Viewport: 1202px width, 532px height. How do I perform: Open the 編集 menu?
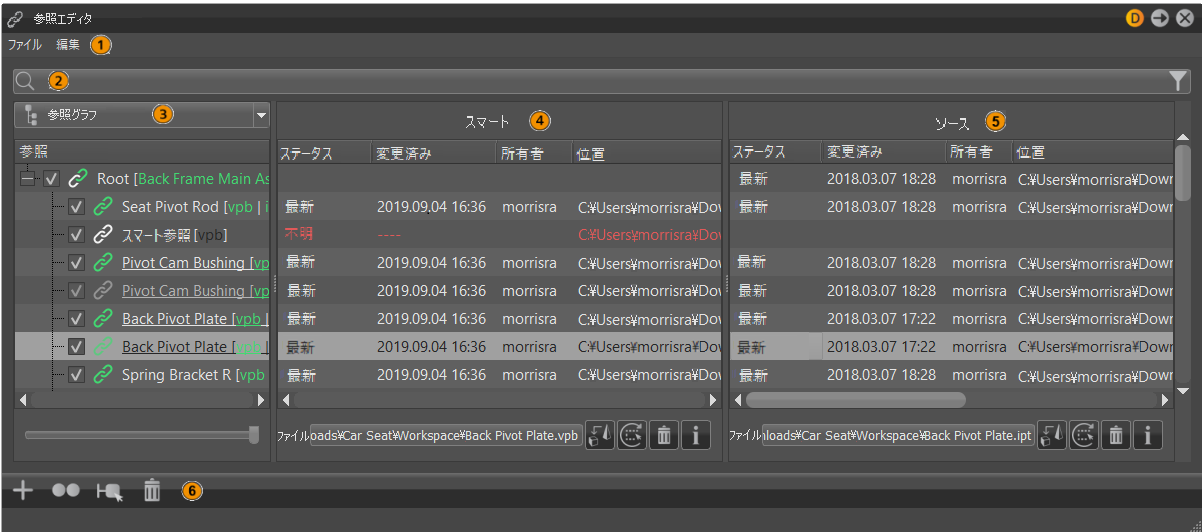click(x=68, y=45)
